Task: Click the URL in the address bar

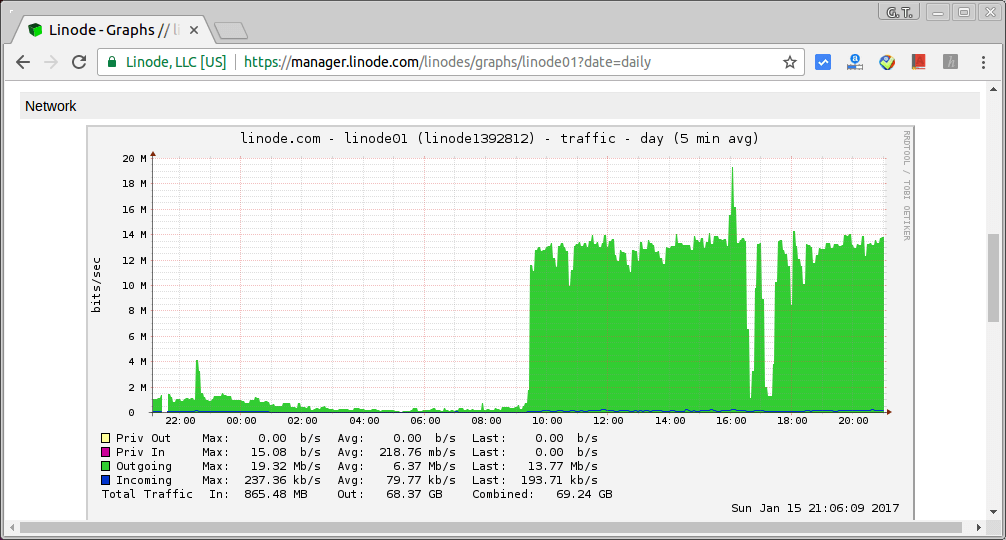Action: coord(450,62)
